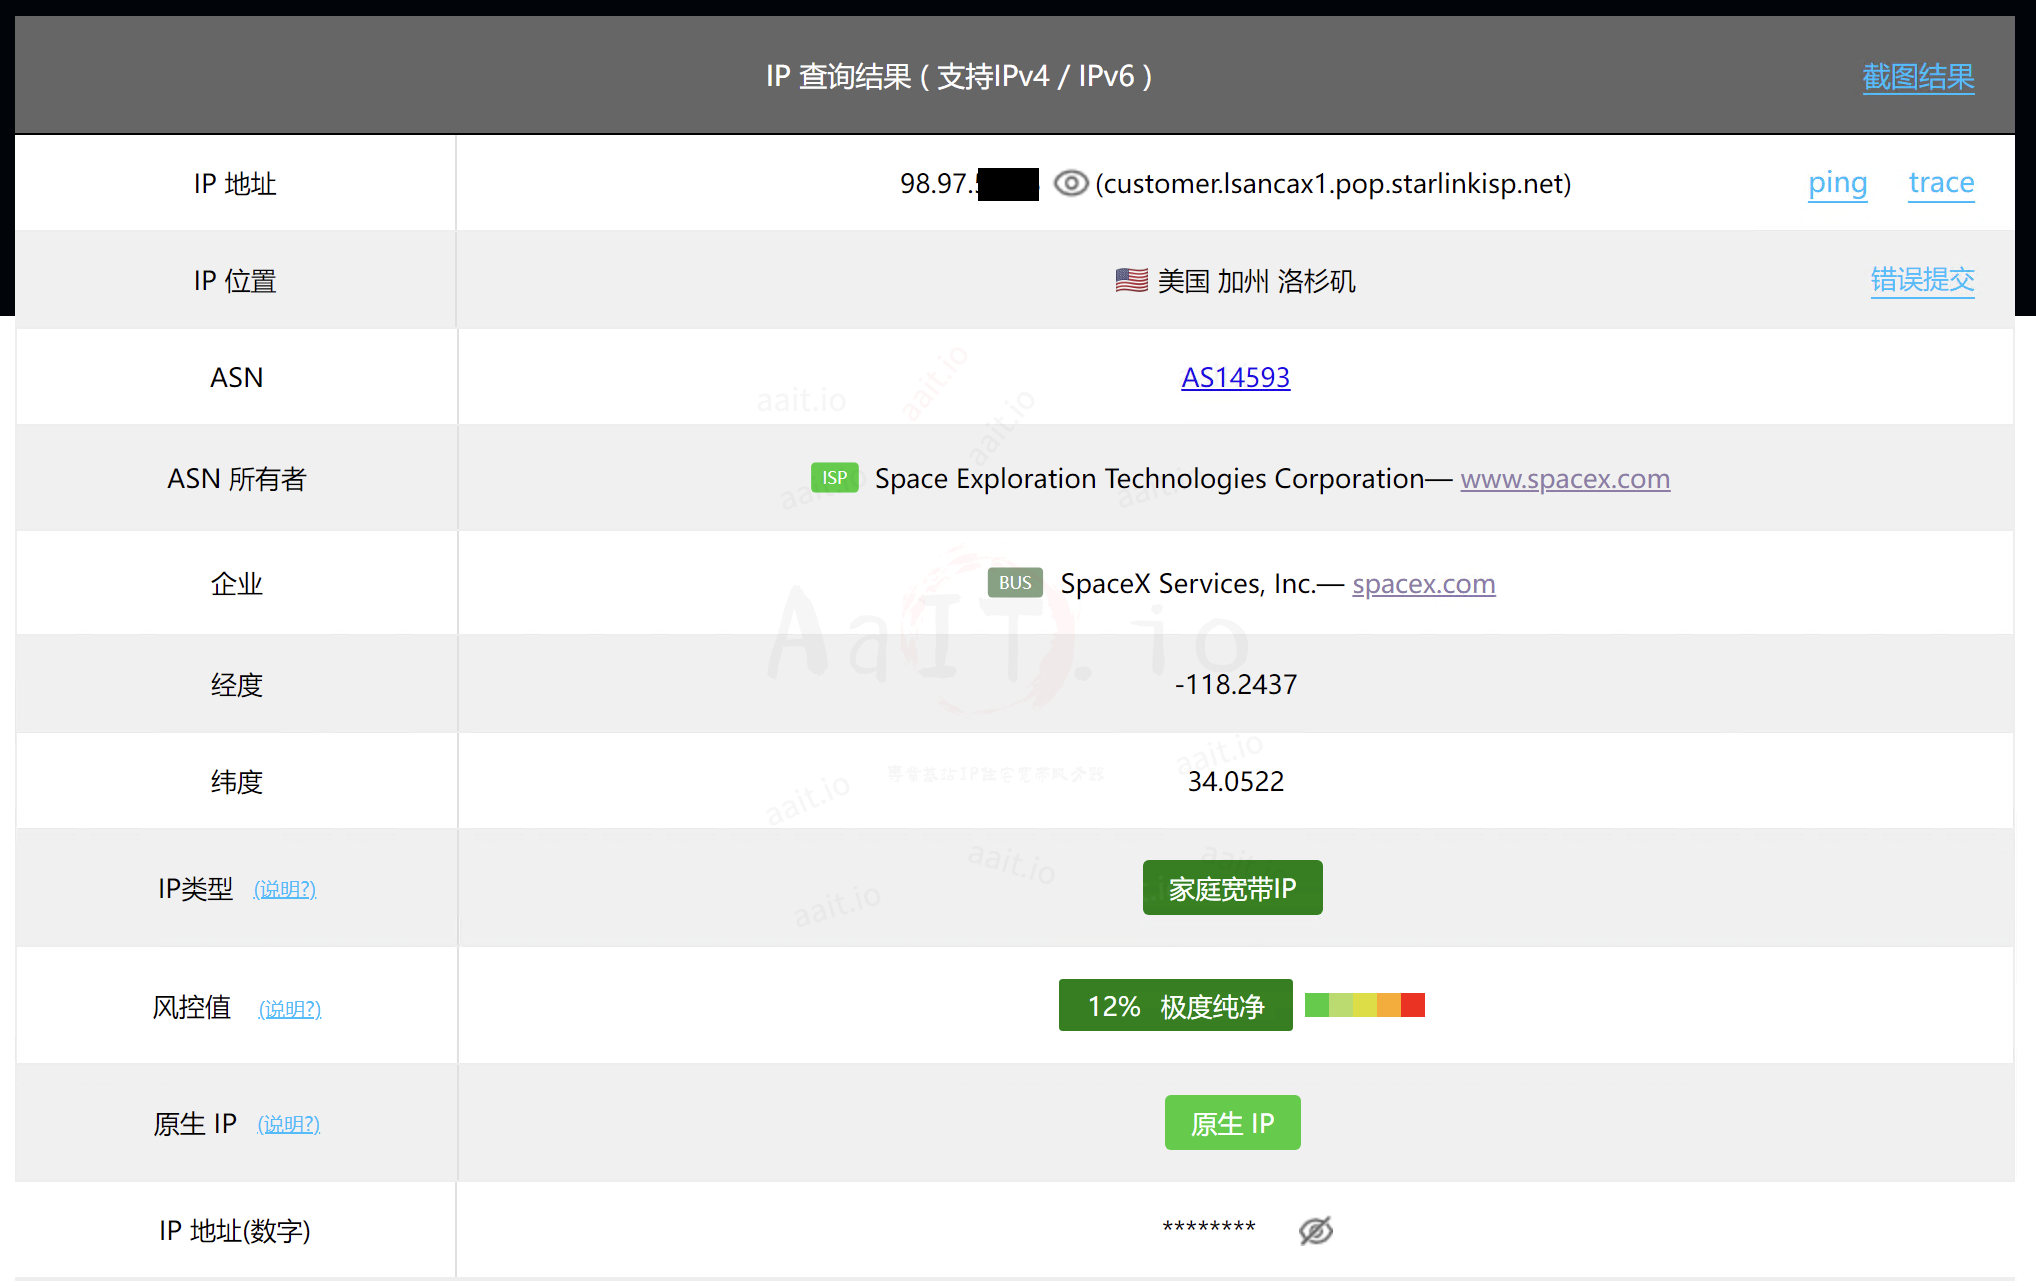Click the masked ******** numeric IP value
Viewport: 2036px width, 1286px height.
point(1208,1228)
